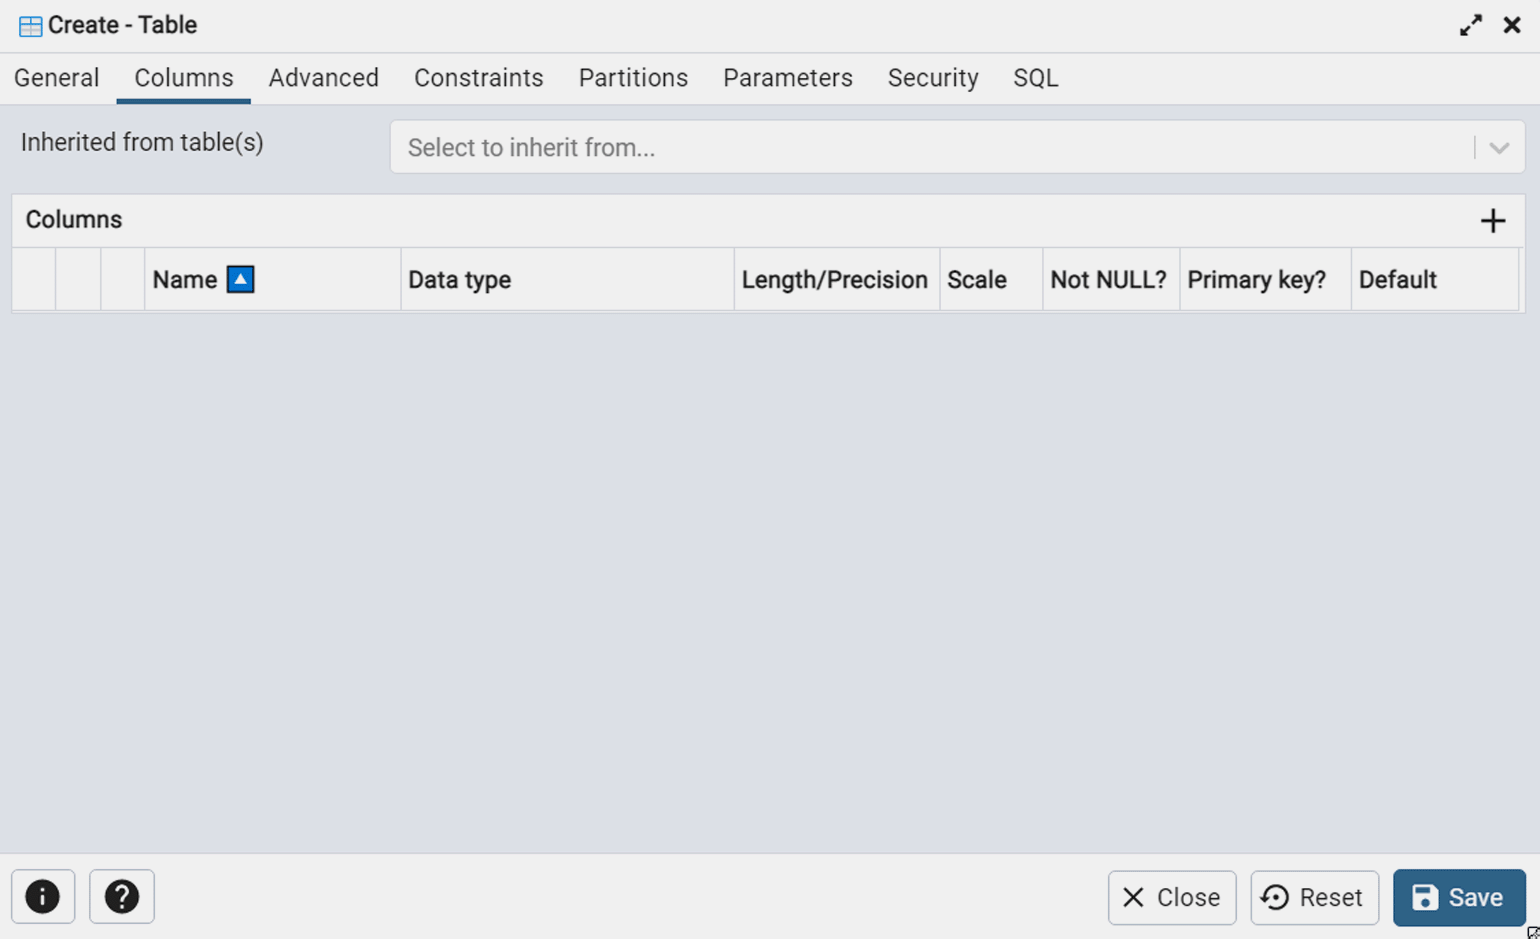The height and width of the screenshot is (939, 1540).
Task: Click the Close button at bottom
Action: click(x=1172, y=898)
